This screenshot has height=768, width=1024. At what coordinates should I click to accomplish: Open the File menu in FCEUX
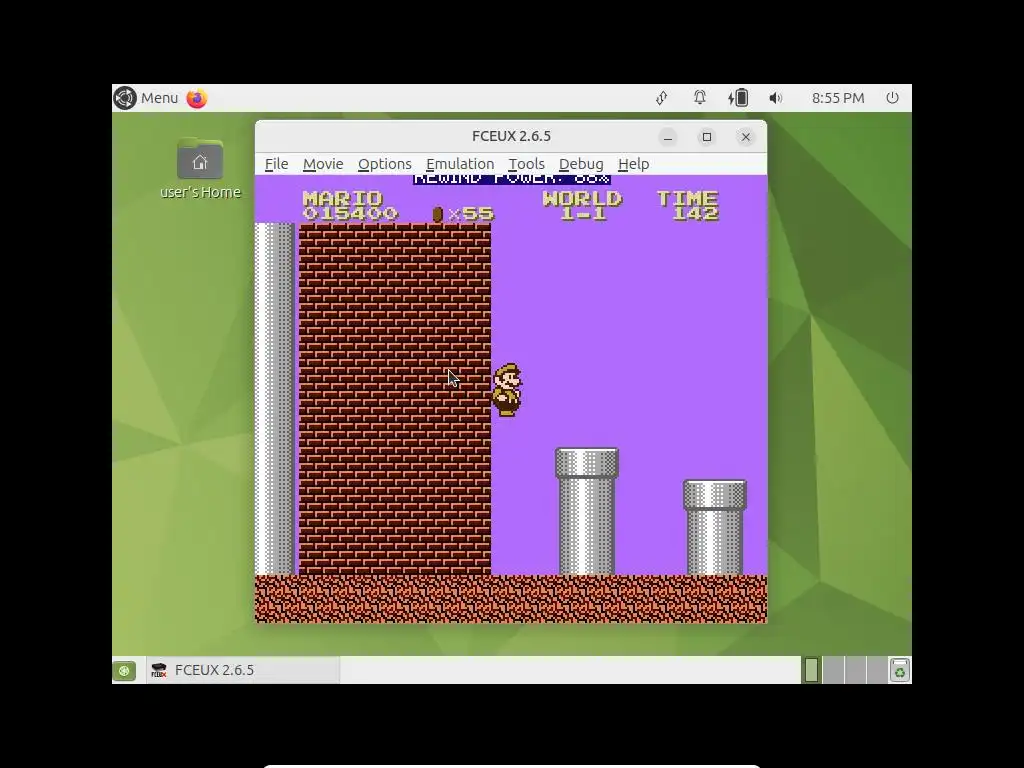(x=276, y=164)
